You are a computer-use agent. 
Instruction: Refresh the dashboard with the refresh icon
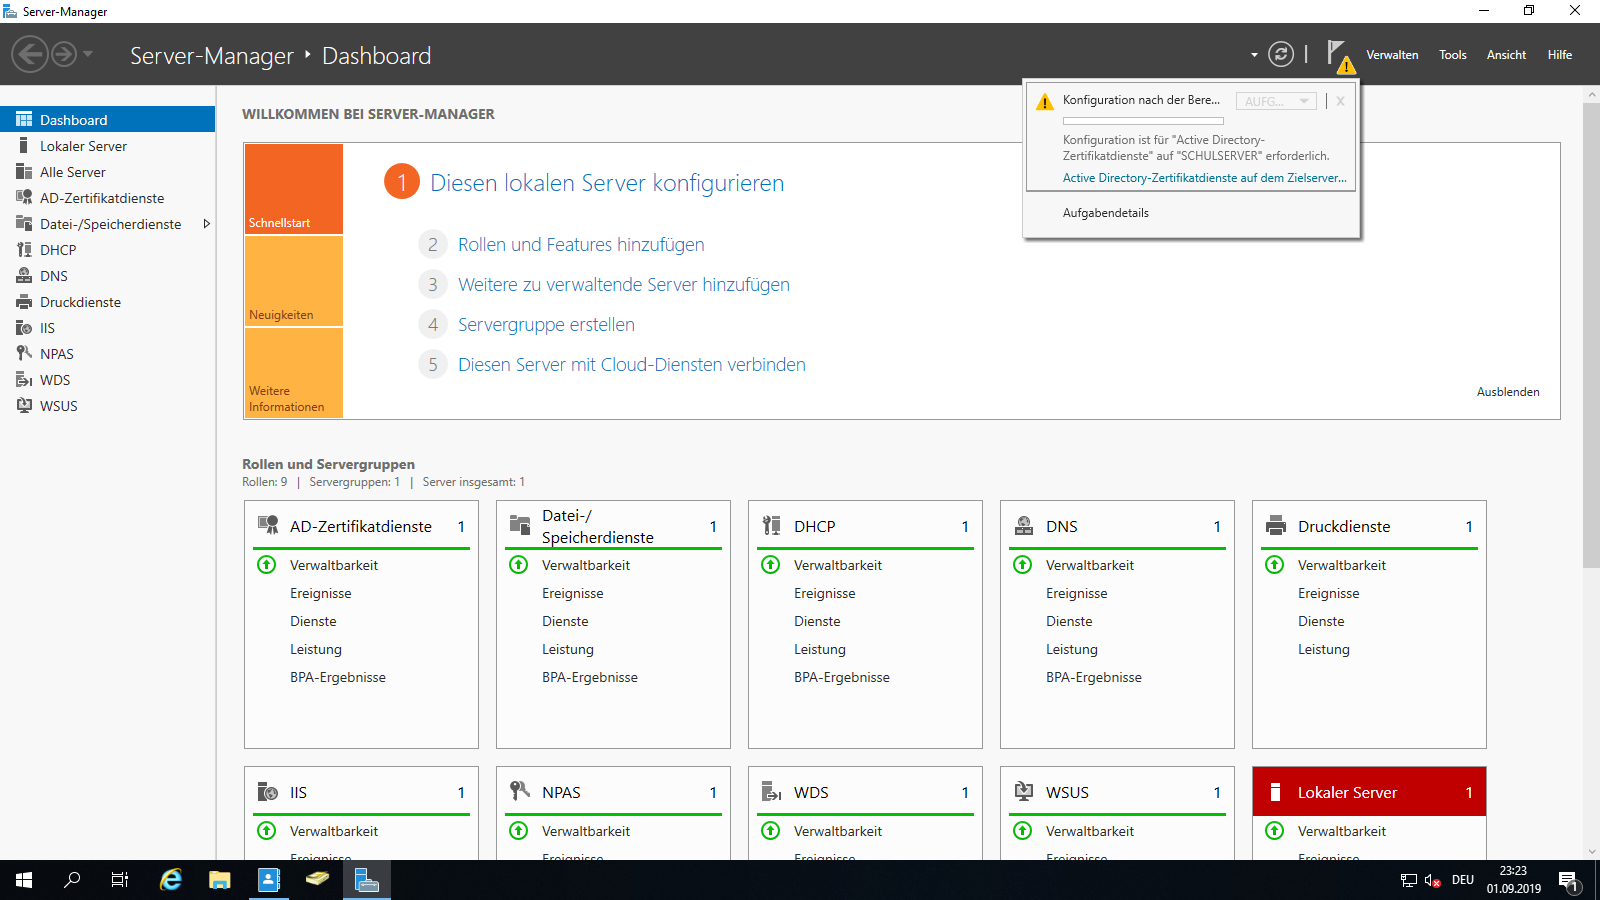[x=1281, y=54]
